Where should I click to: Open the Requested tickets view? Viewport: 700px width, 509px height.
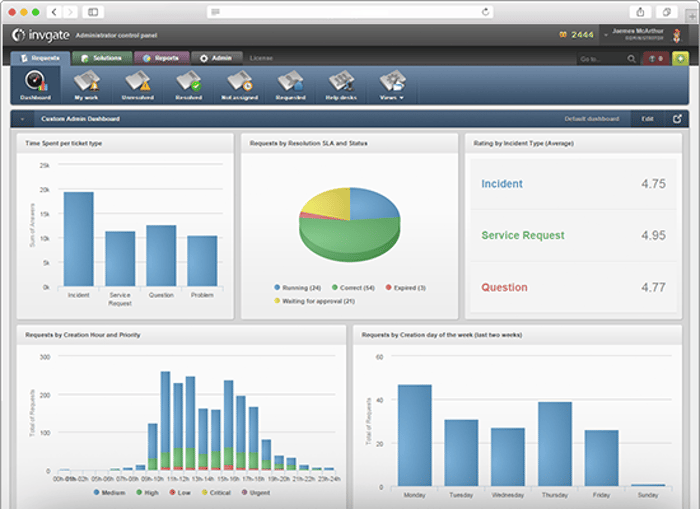(290, 84)
